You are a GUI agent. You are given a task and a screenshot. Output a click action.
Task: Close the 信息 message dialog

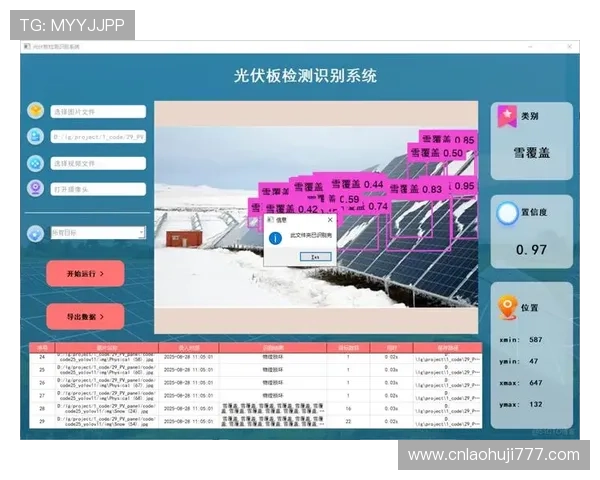pos(330,220)
